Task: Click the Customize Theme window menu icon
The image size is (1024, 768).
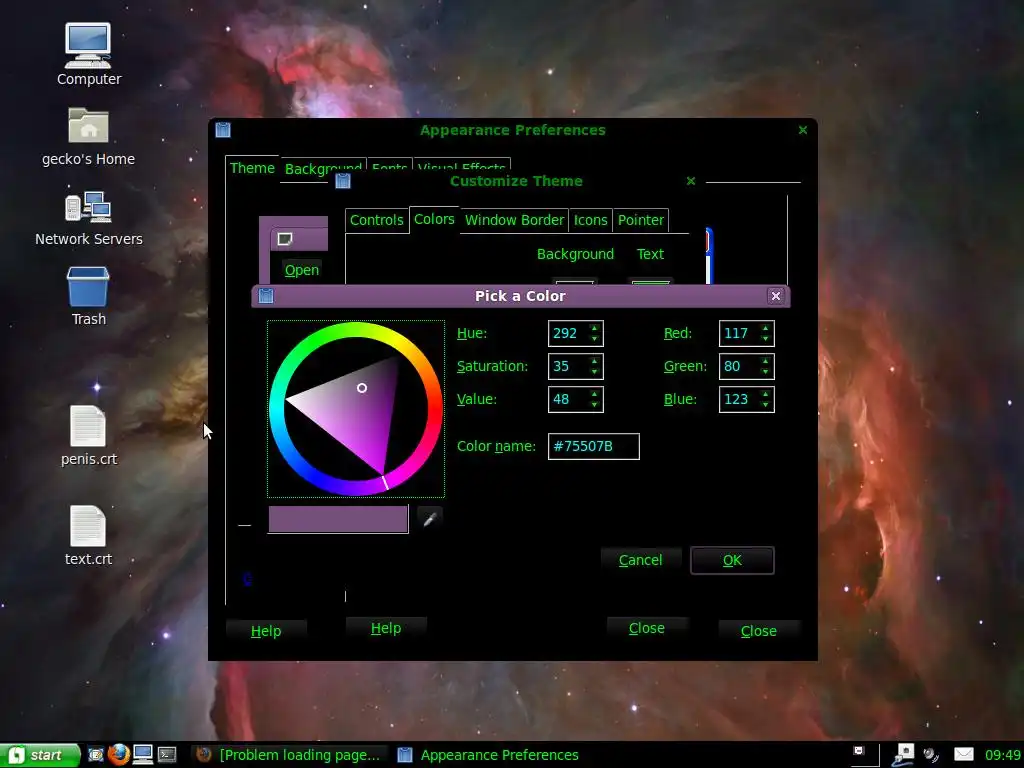Action: (343, 181)
